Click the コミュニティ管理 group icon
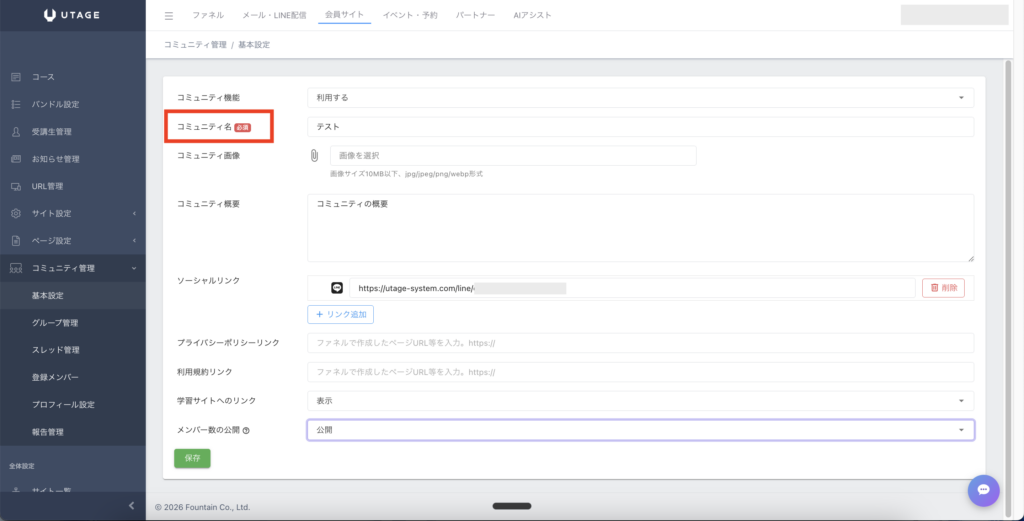Image resolution: width=1024 pixels, height=521 pixels. [x=16, y=268]
